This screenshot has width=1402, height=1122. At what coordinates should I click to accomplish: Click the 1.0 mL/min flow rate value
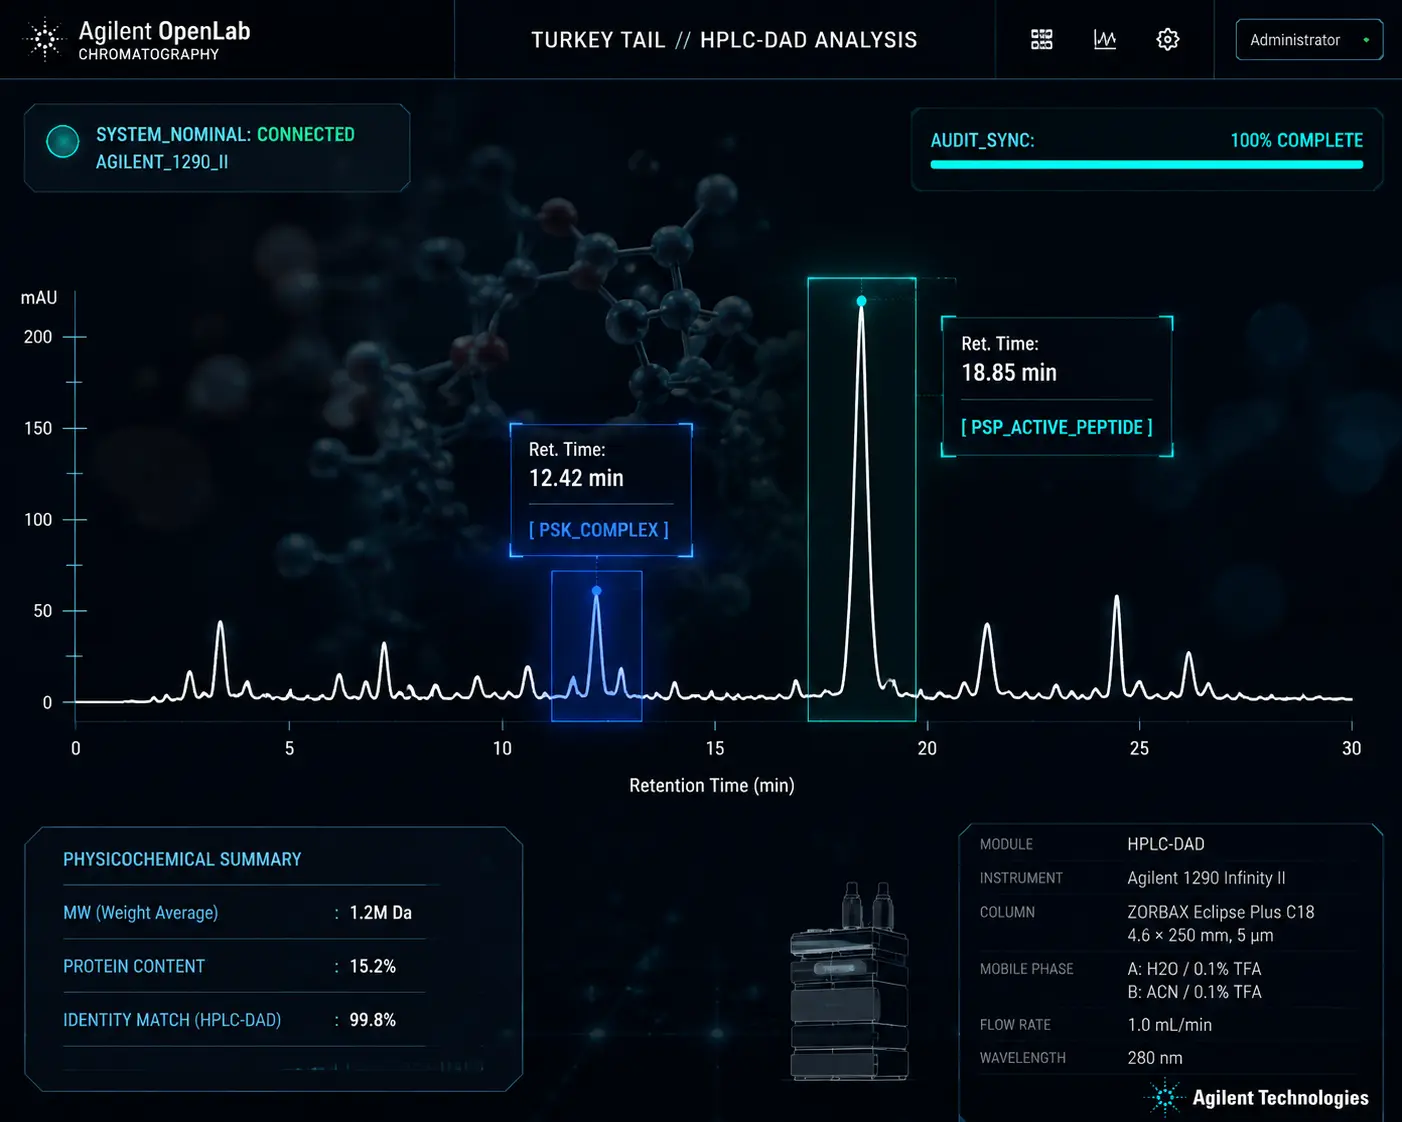(1170, 1025)
